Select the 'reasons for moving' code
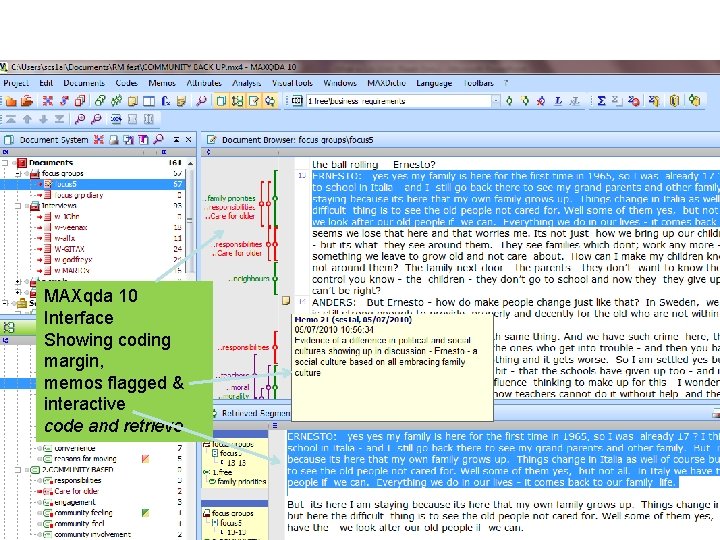This screenshot has height=540, width=720. tap(85, 459)
